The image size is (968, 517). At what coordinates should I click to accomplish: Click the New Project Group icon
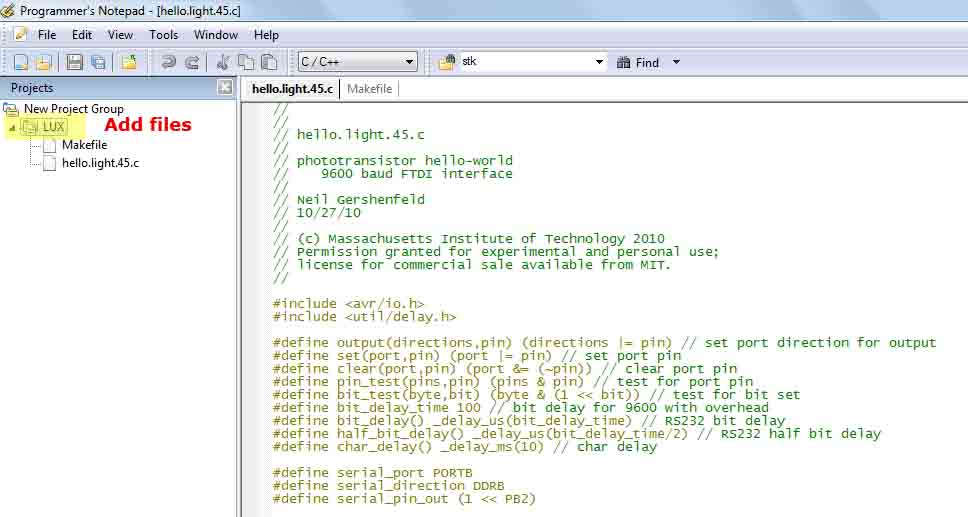click(10, 109)
